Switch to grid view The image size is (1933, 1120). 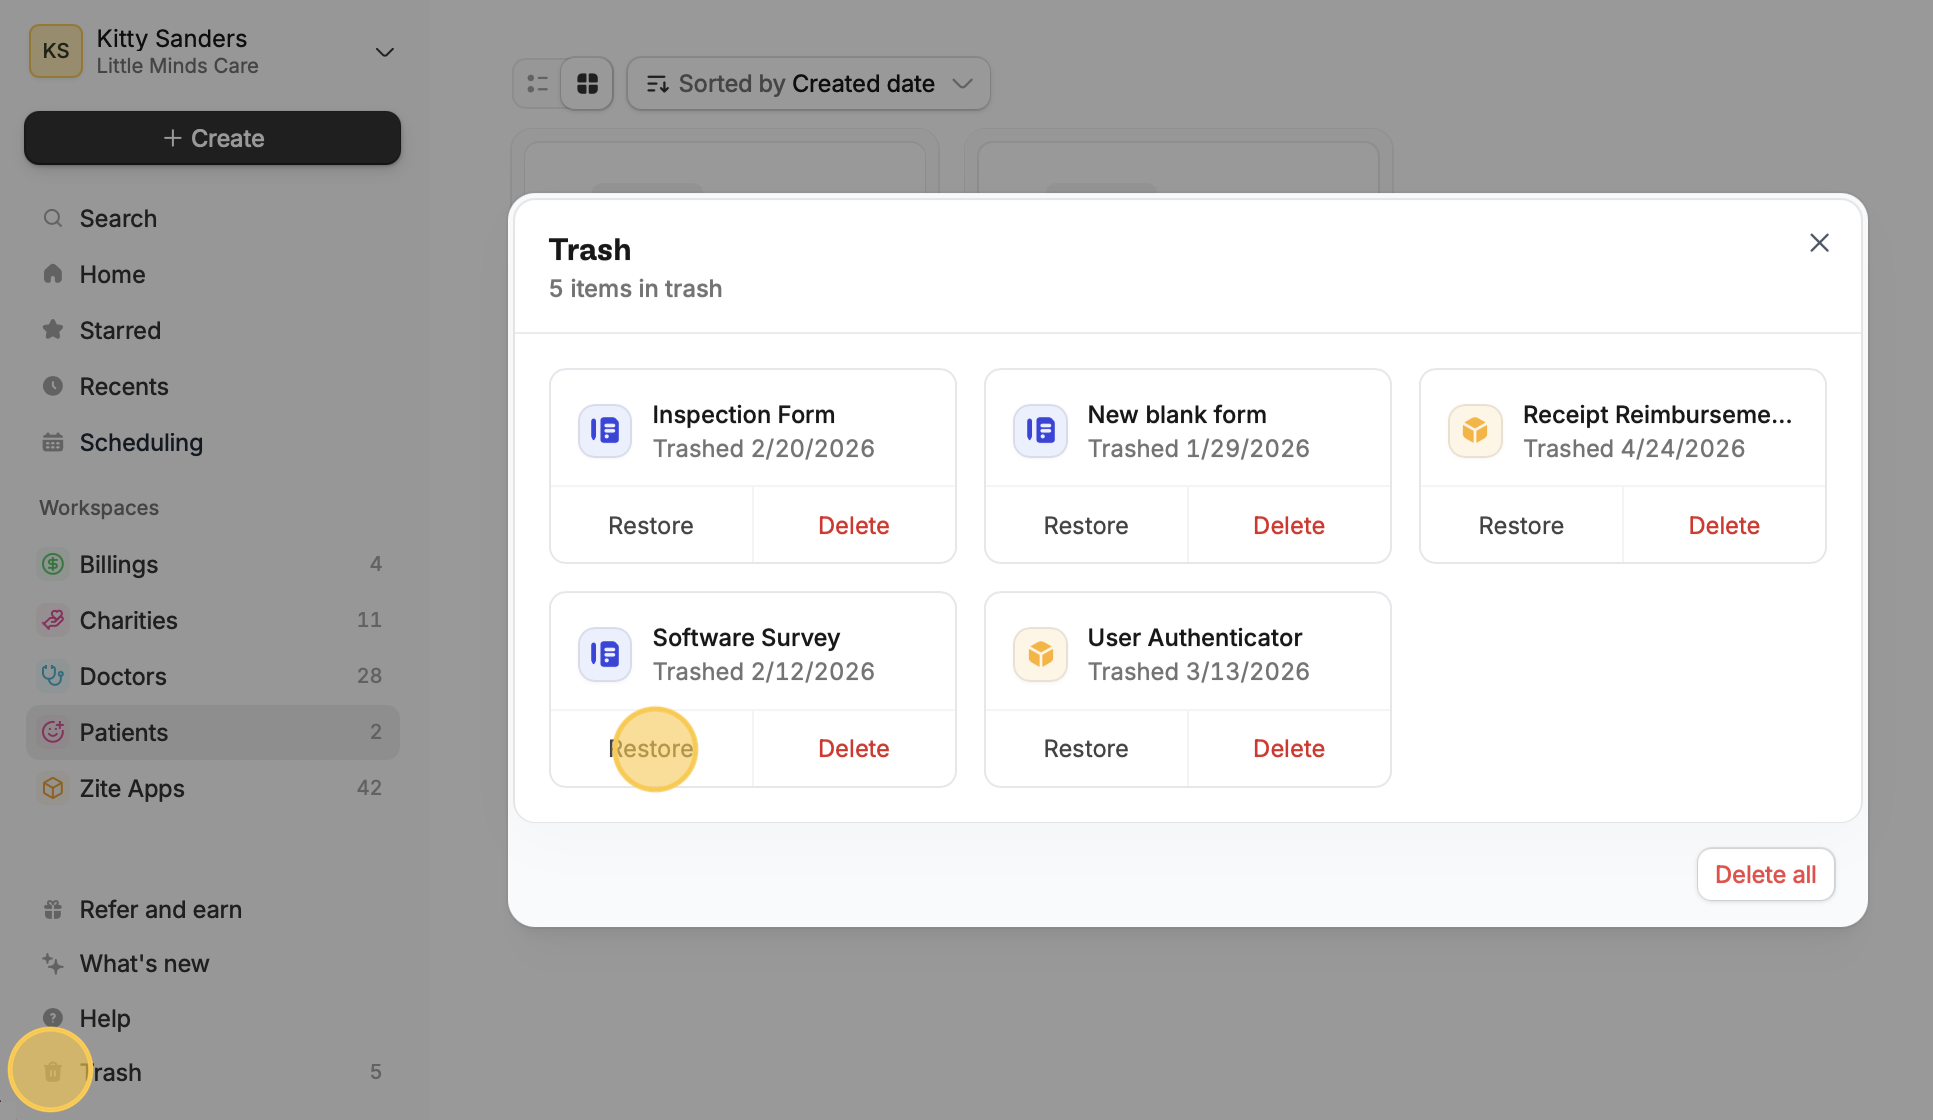tap(587, 84)
